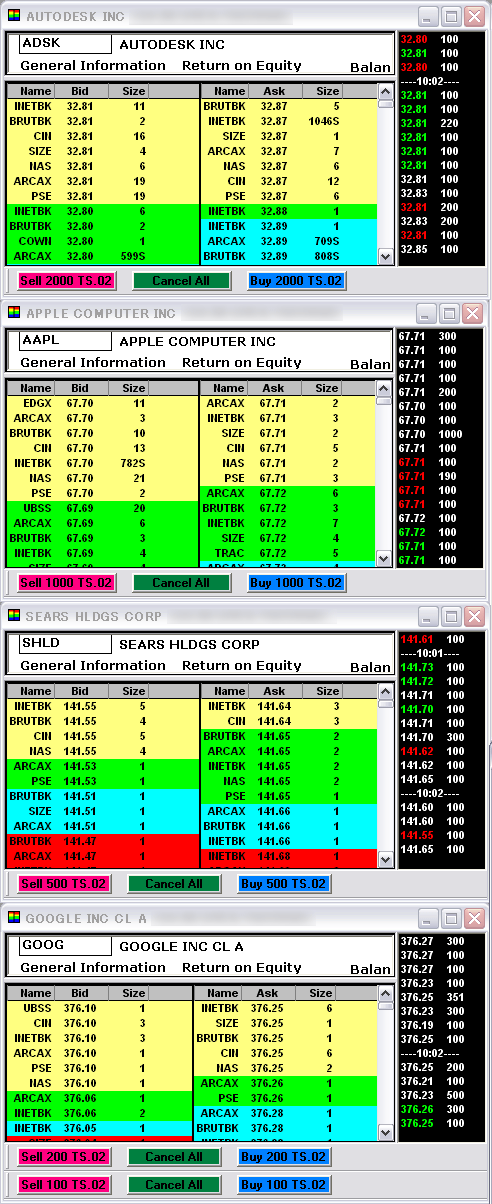Screen dimensions: 492x1204
Task: Select INETBK bid row with size 782S
Action: (102, 463)
